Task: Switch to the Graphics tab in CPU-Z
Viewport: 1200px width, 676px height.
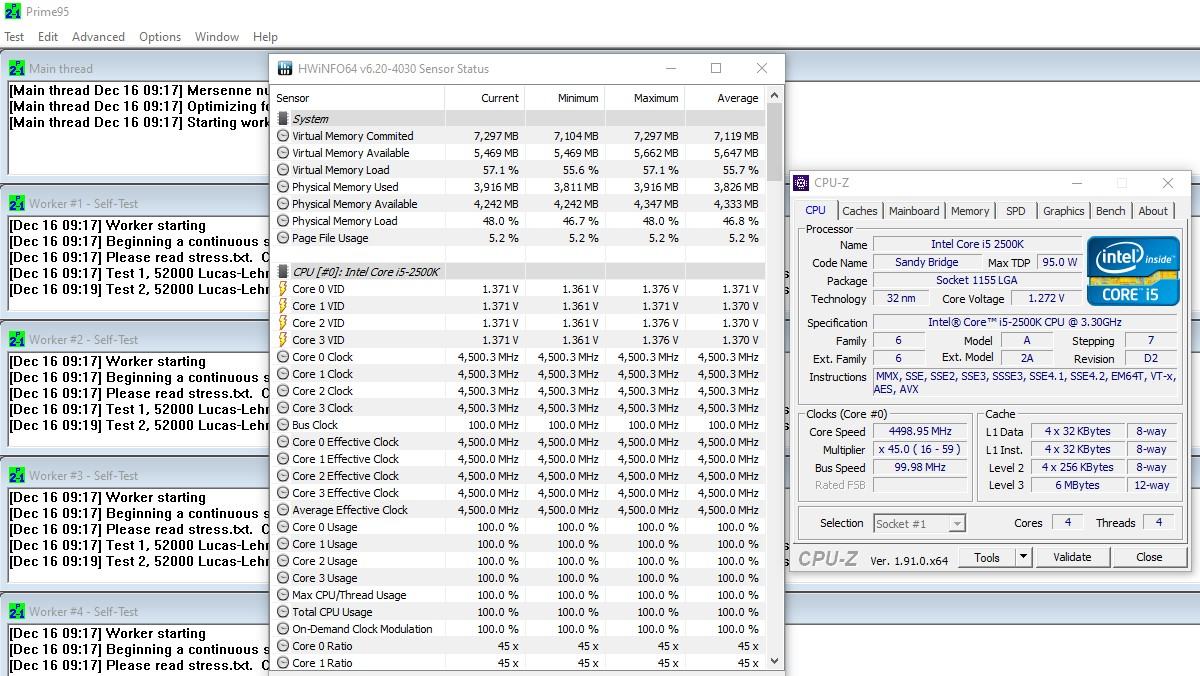Action: [x=1063, y=211]
